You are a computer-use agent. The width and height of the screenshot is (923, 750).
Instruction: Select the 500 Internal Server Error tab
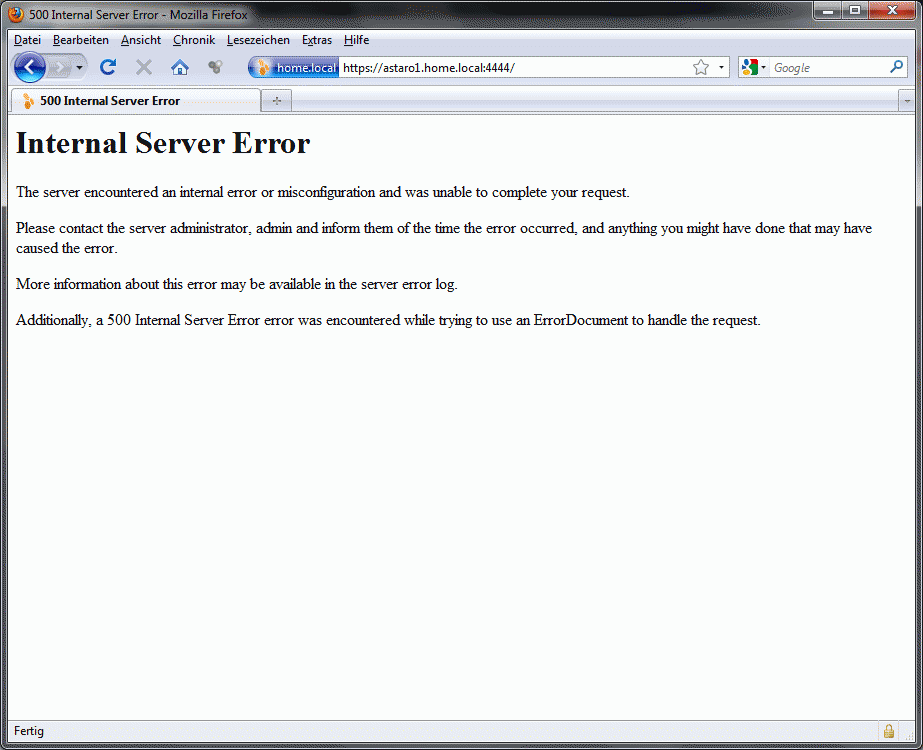point(135,101)
